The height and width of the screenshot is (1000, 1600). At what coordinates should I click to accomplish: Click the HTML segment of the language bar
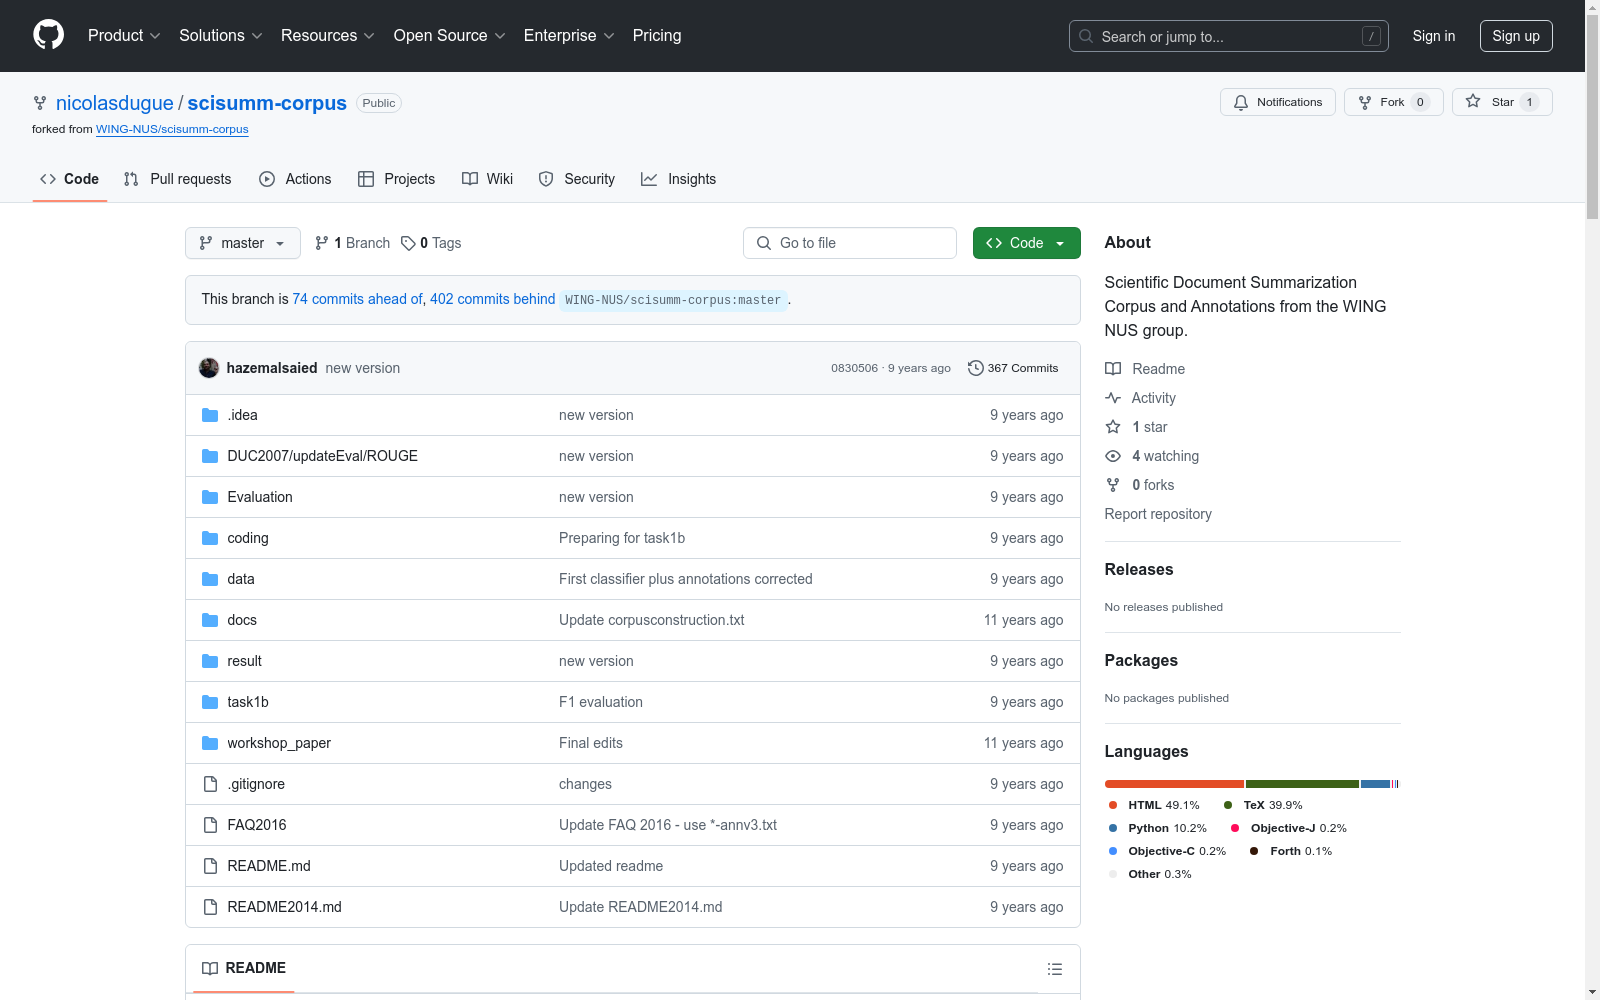(x=1174, y=784)
